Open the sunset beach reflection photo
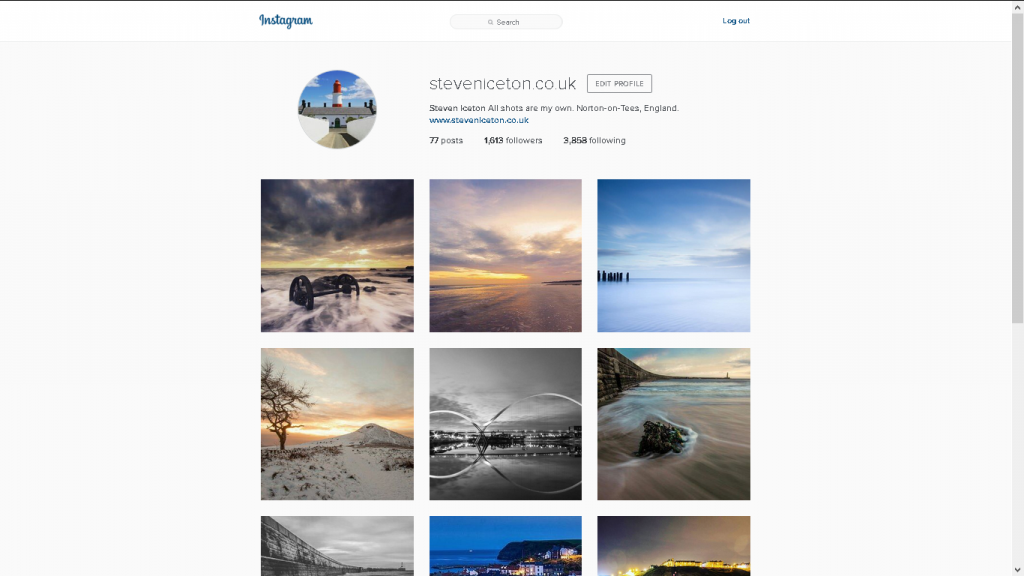This screenshot has width=1024, height=576. click(505, 255)
